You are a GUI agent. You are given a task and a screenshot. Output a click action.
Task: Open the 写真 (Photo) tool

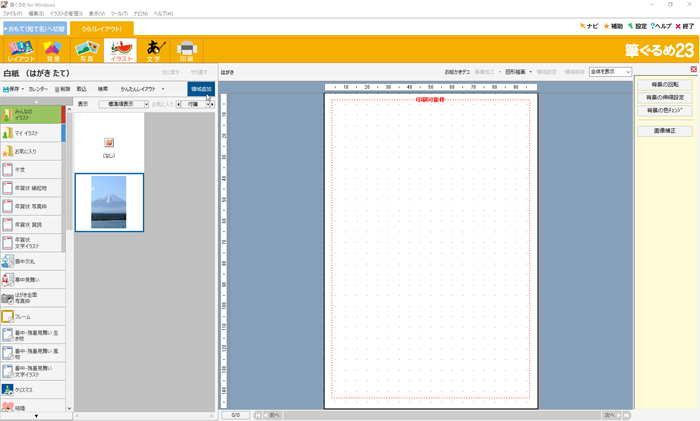coord(86,50)
